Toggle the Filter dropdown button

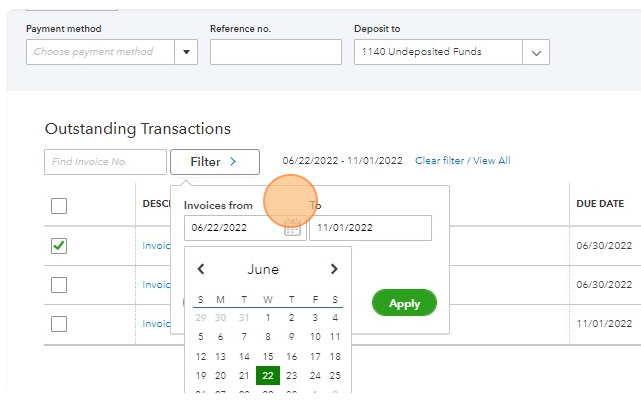(214, 162)
